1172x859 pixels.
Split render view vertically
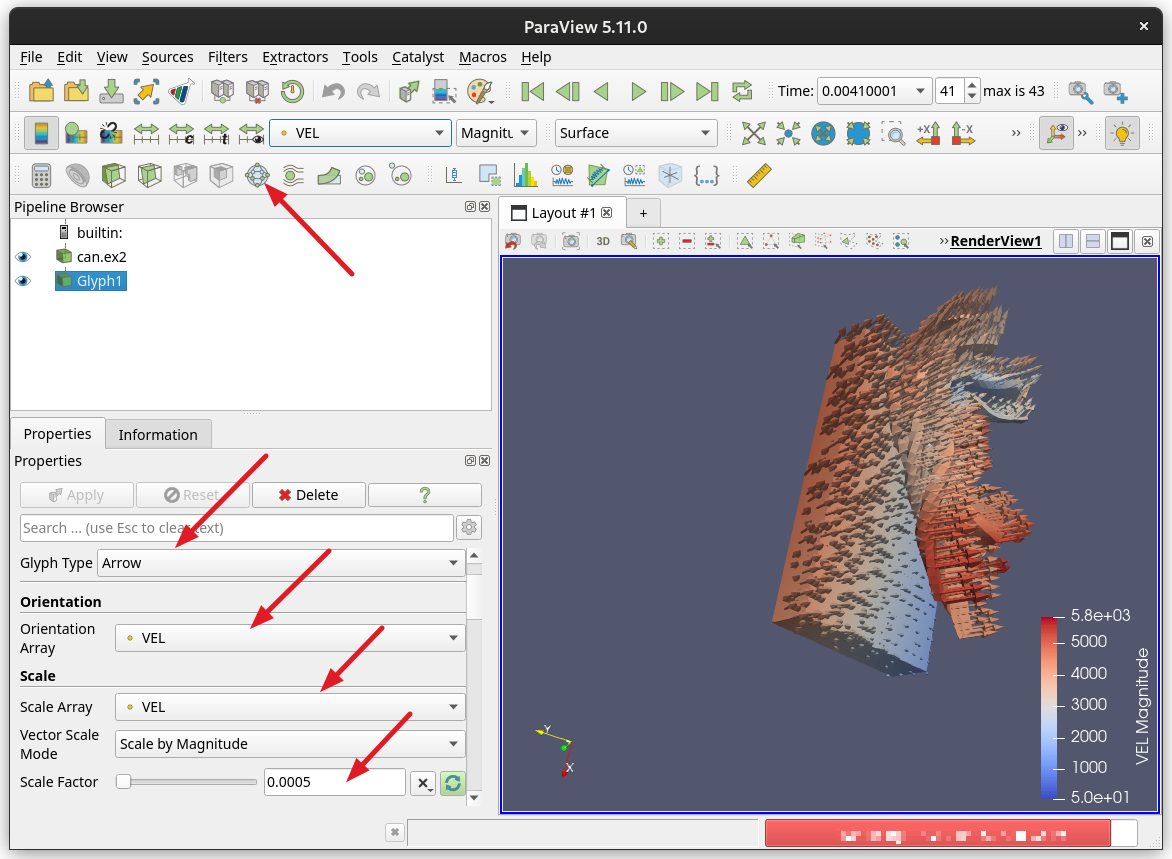(x=1093, y=241)
